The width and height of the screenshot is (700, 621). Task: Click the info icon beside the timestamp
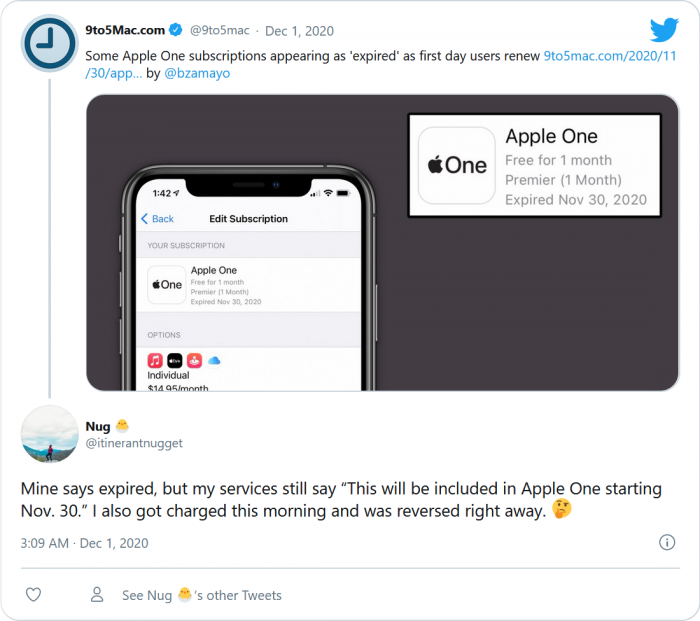click(667, 542)
